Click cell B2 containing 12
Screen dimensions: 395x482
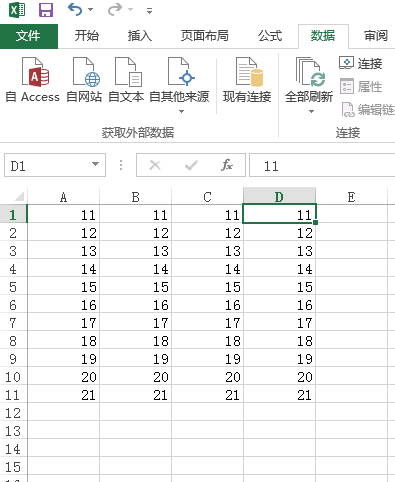pyautogui.click(x=135, y=232)
